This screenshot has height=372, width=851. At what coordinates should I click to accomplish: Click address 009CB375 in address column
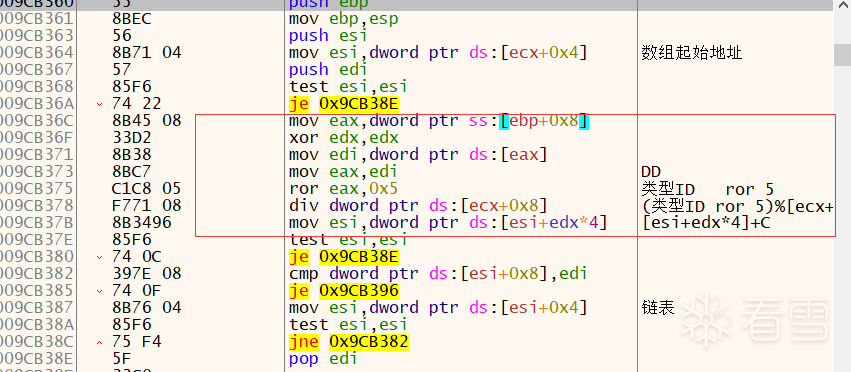[36, 188]
